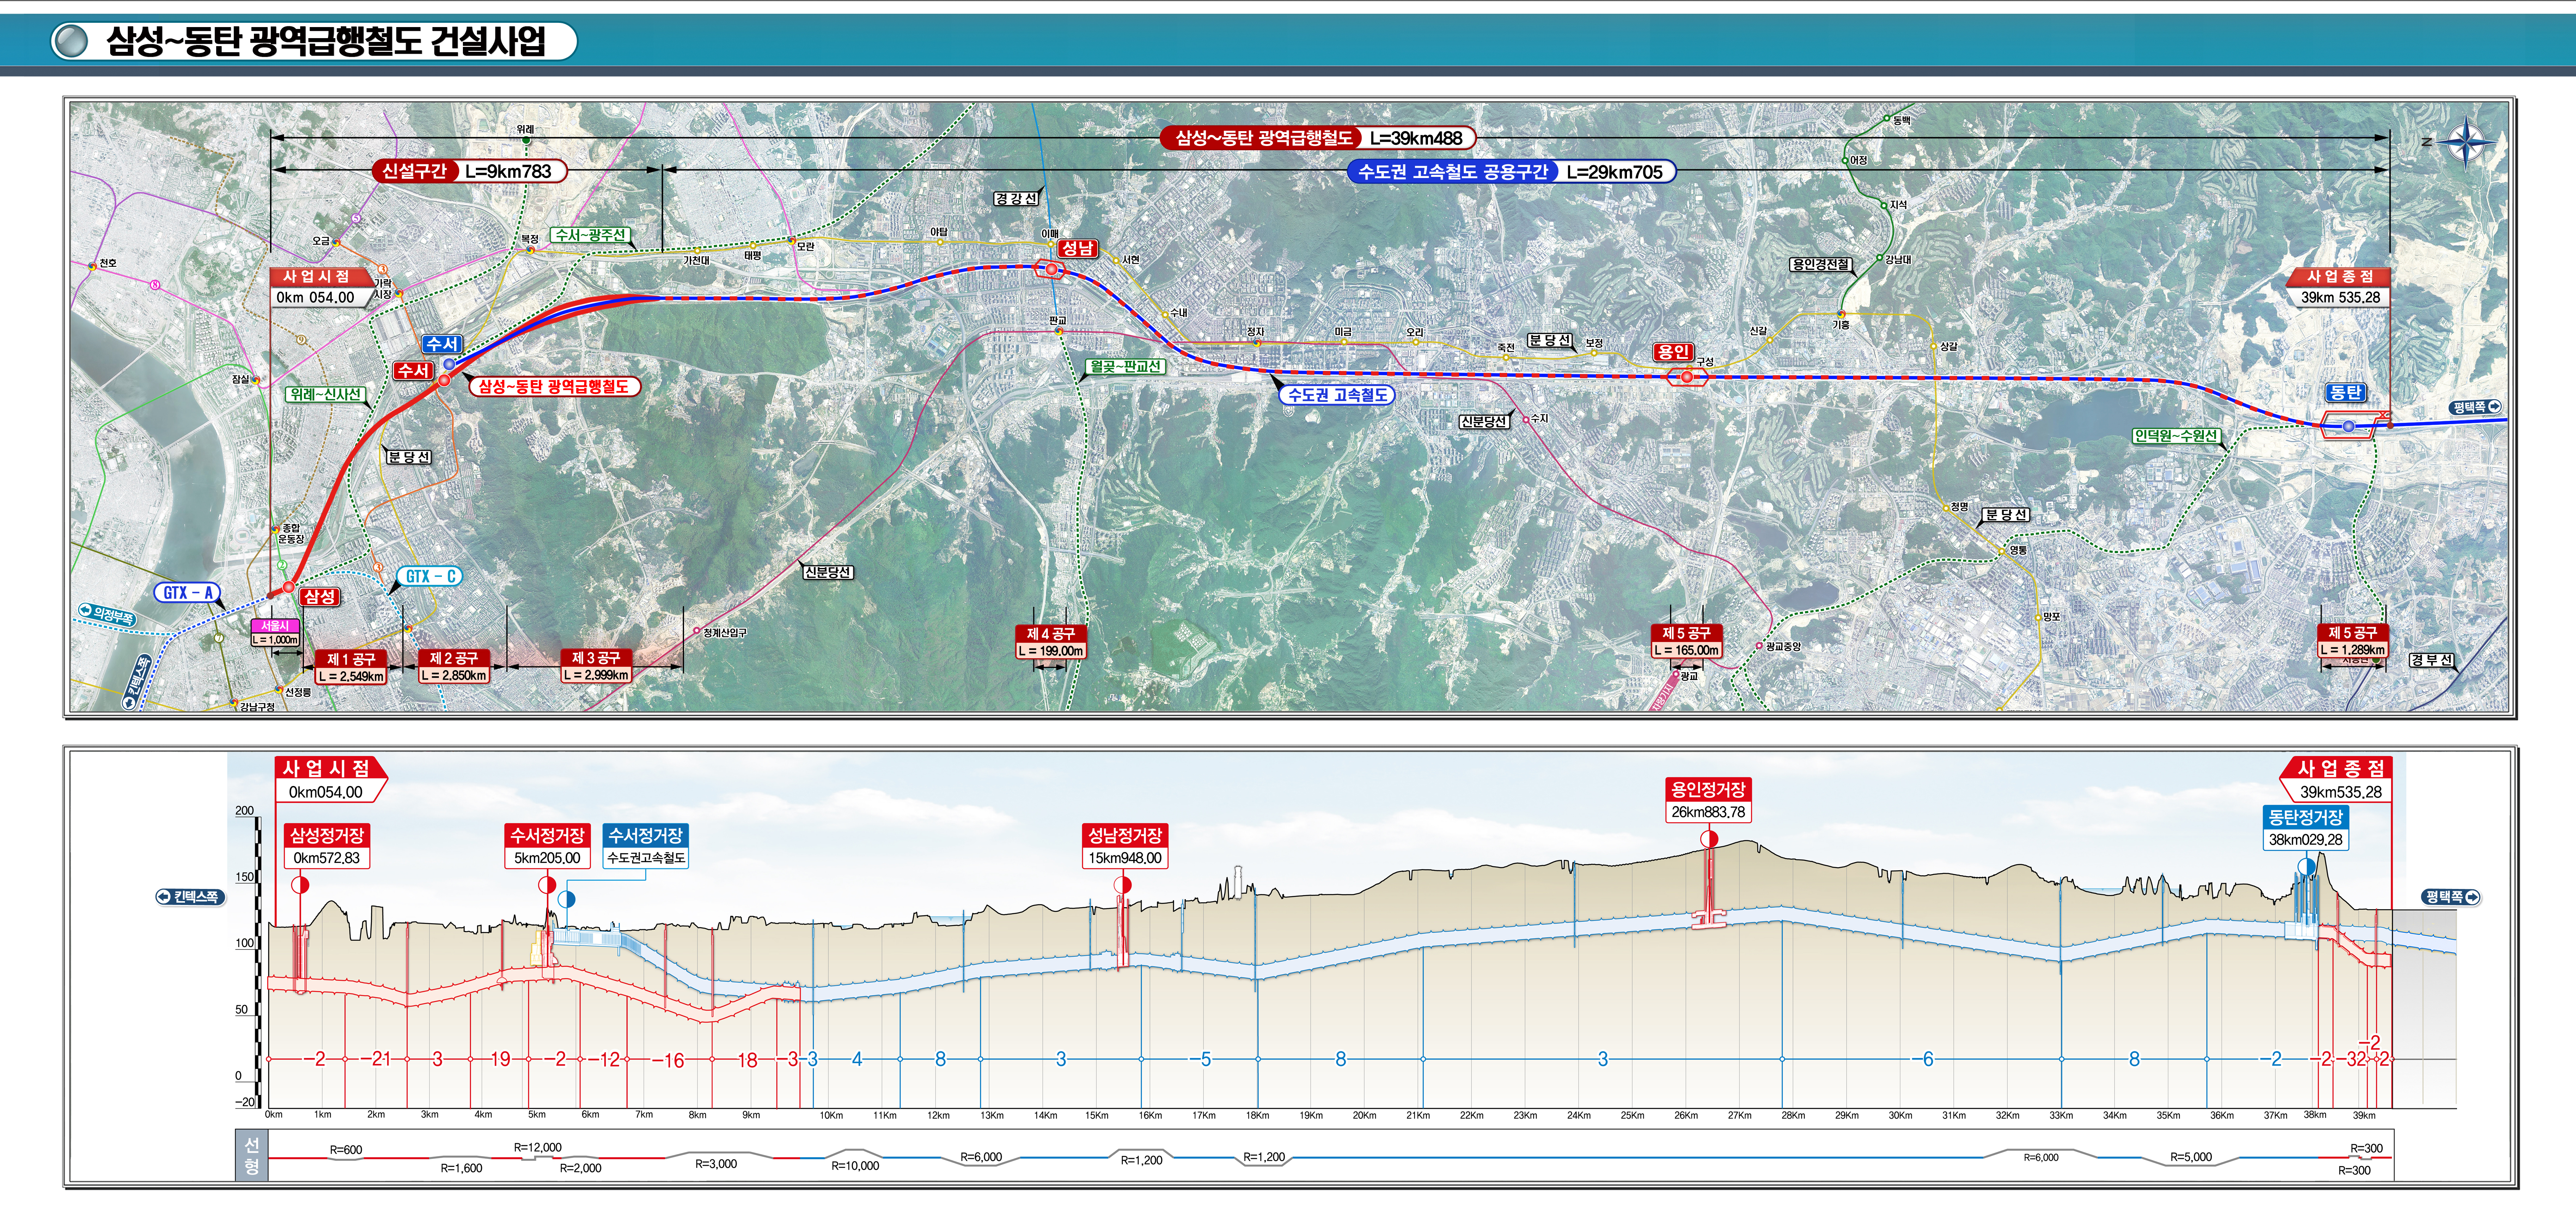Click the 의정부쪽 direction arrow on the map
Image resolution: width=2576 pixels, height=1216 pixels.
click(107, 615)
